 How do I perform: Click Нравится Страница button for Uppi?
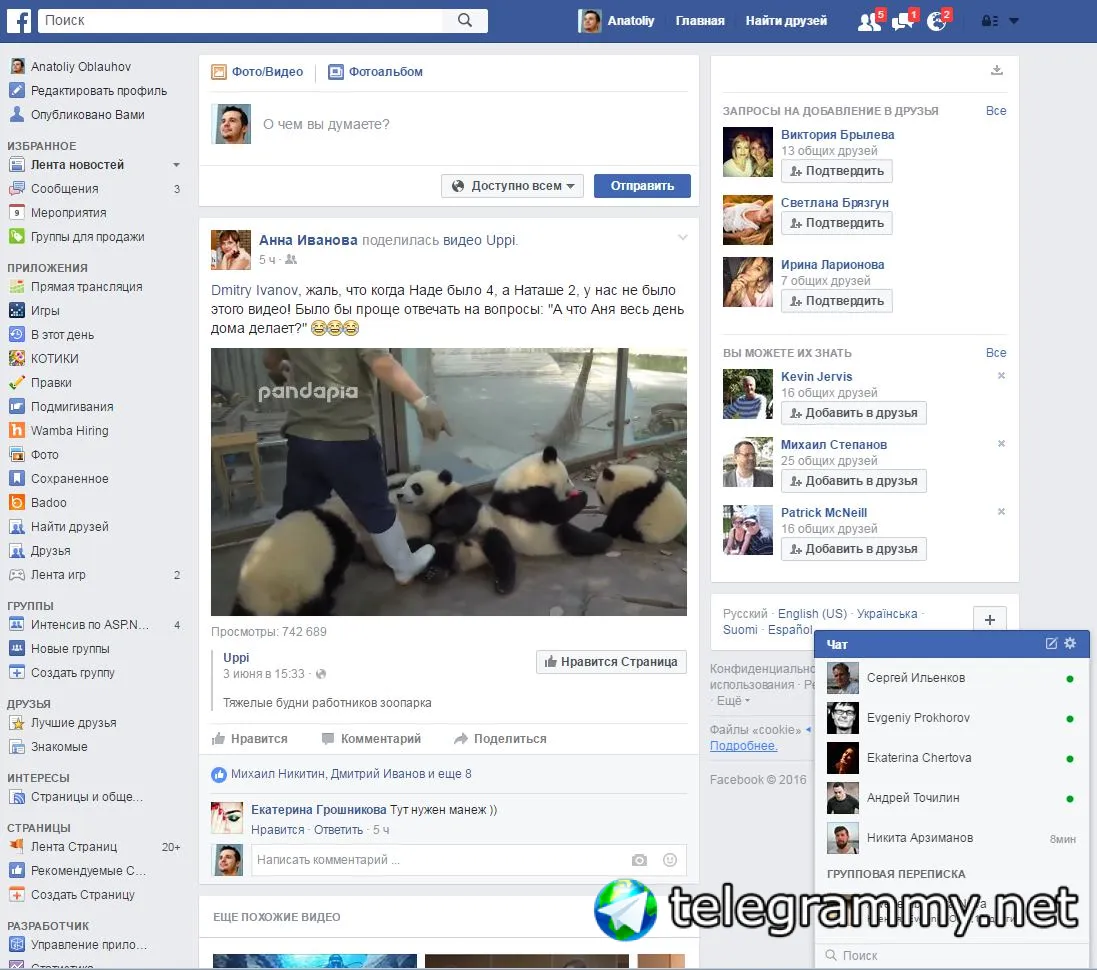611,662
